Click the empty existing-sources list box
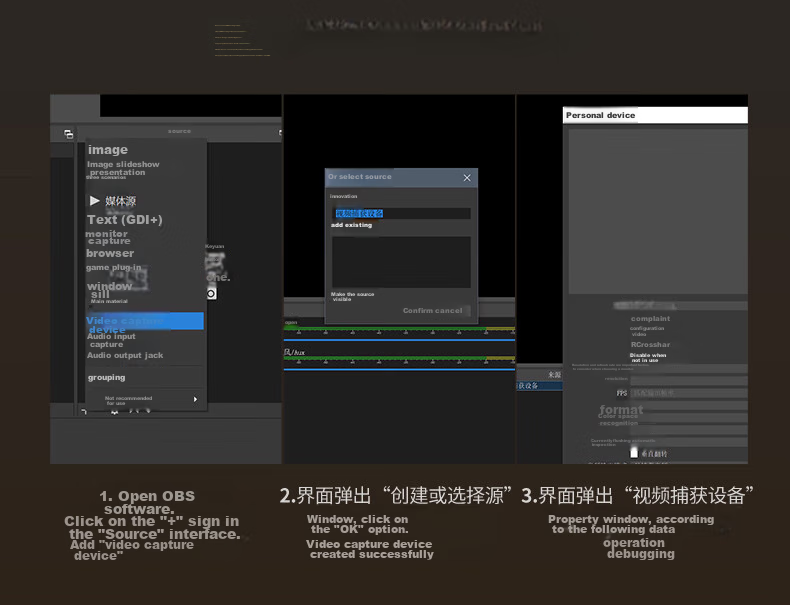790x605 pixels. [x=401, y=262]
